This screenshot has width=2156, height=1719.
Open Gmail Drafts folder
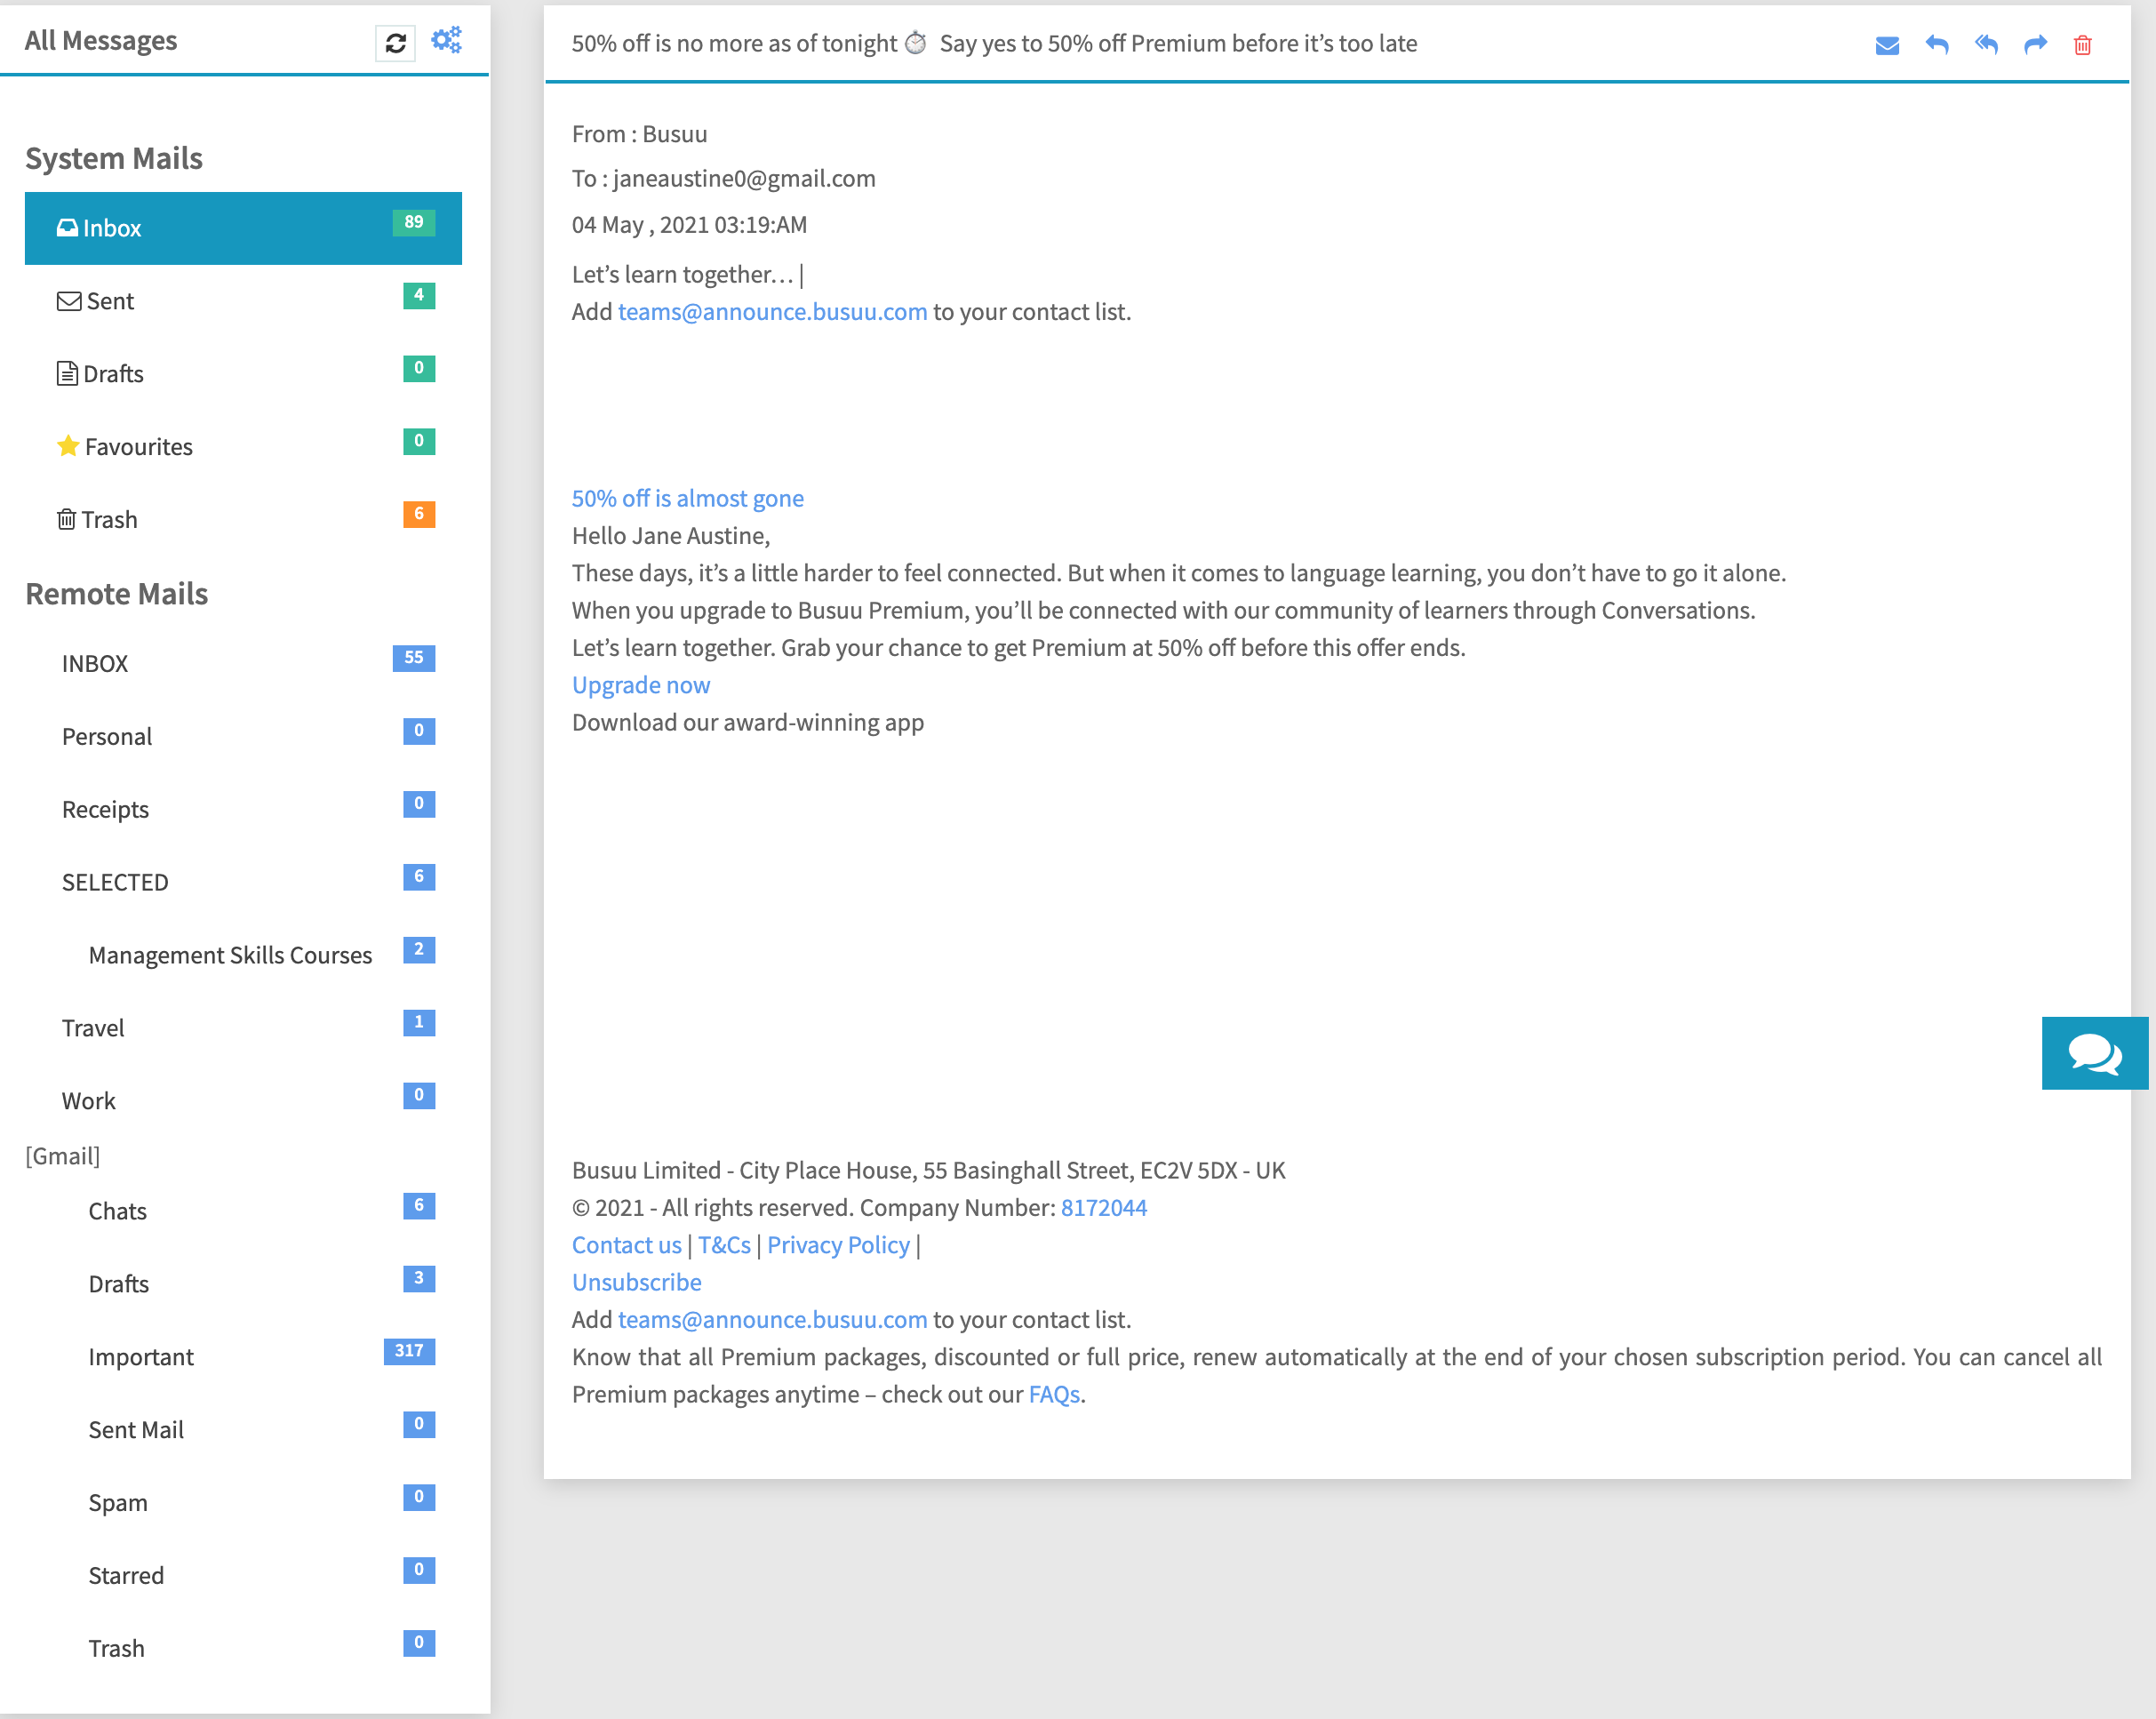(243, 1285)
